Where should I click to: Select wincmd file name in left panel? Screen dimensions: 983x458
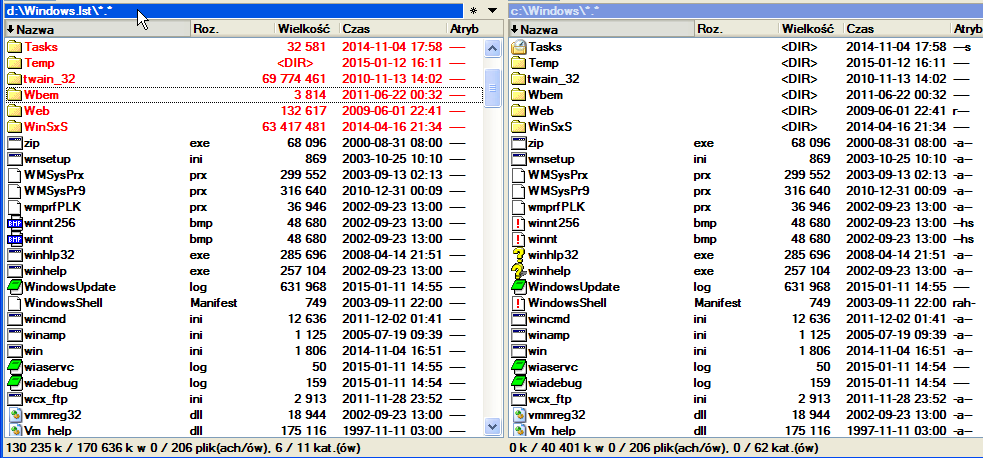click(43, 319)
